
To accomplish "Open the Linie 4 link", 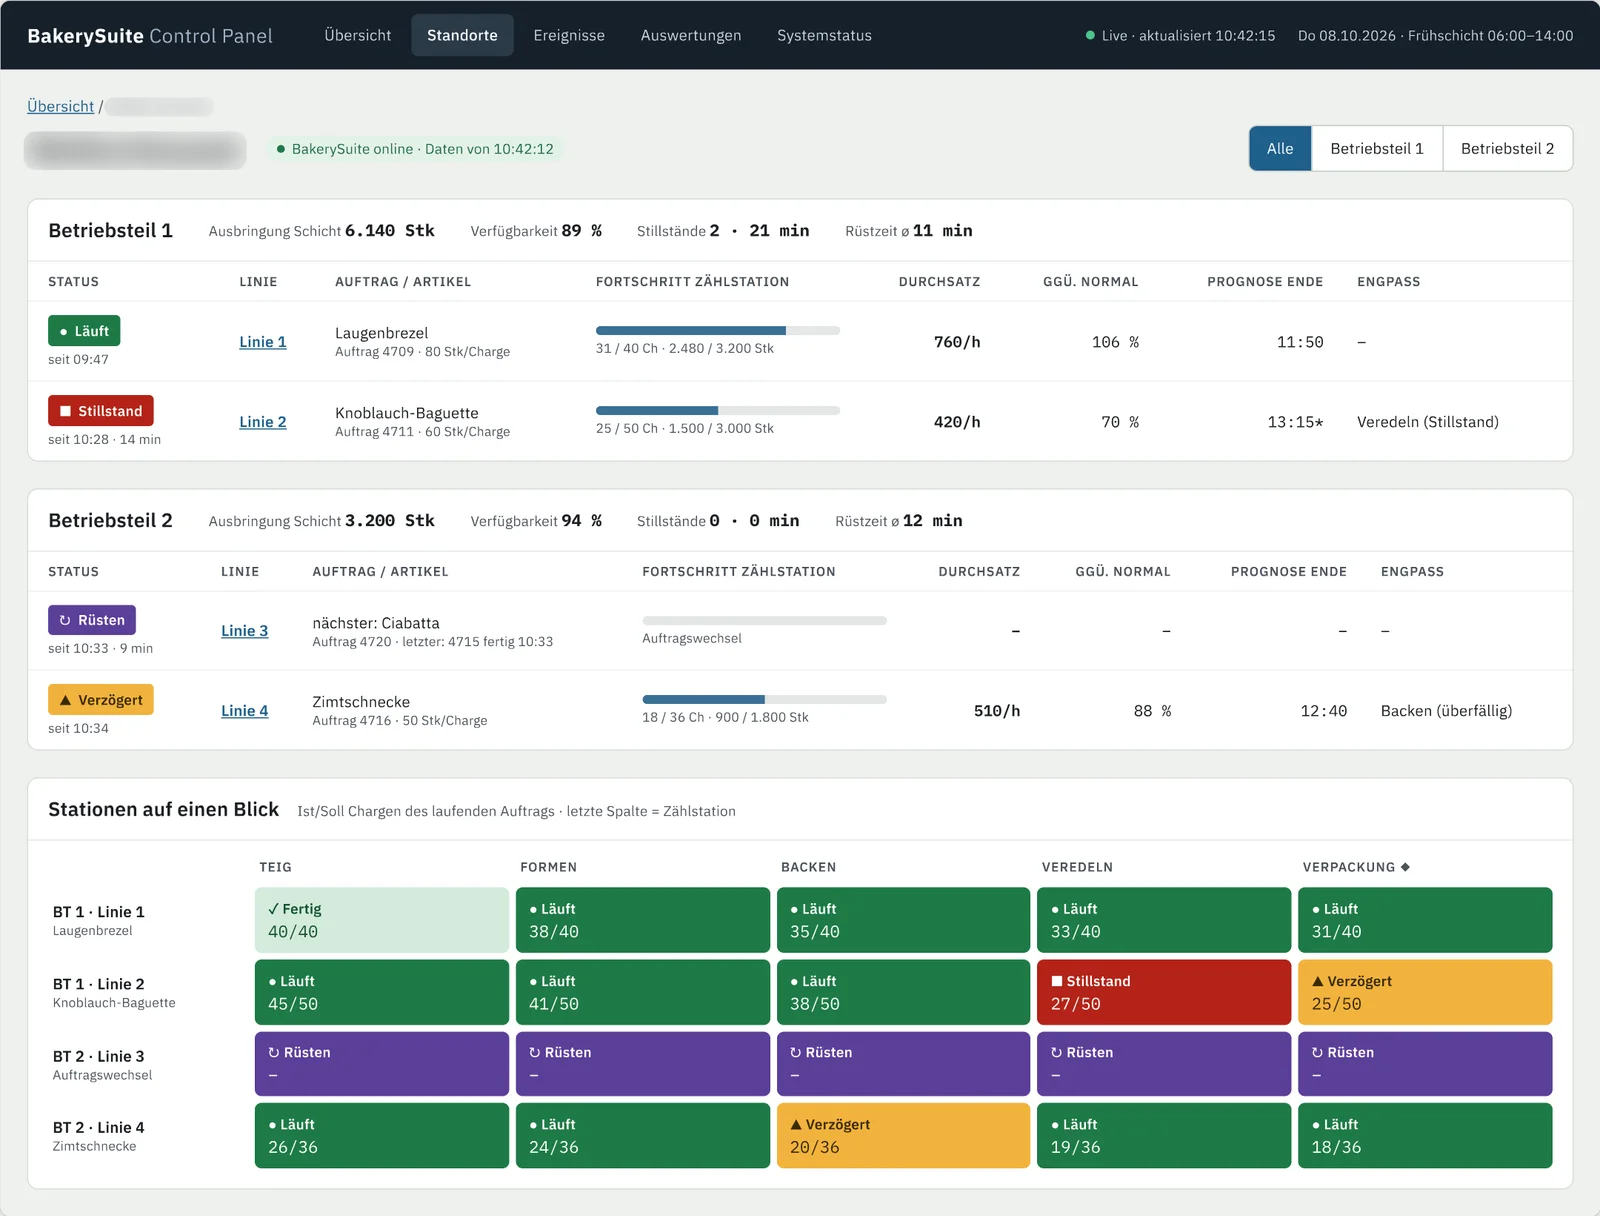I will (245, 711).
